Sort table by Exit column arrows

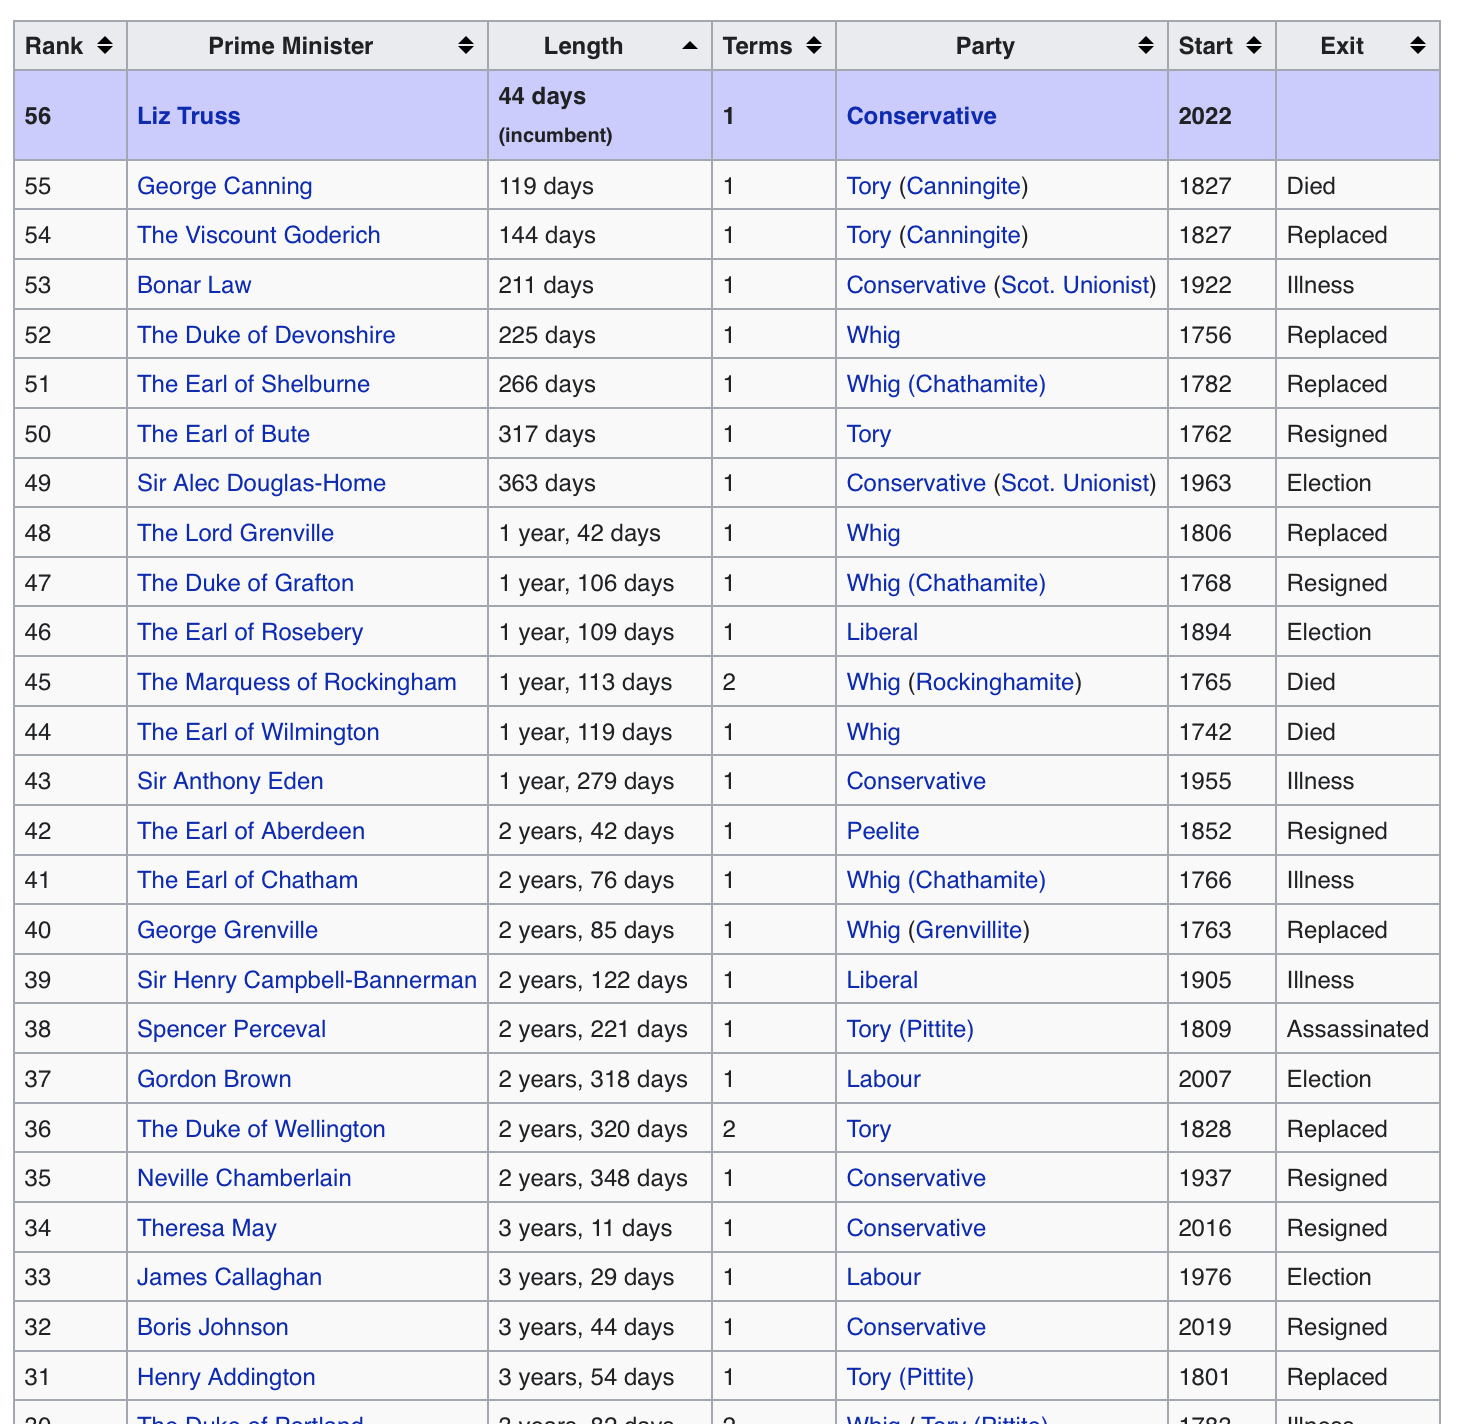pos(1418,46)
